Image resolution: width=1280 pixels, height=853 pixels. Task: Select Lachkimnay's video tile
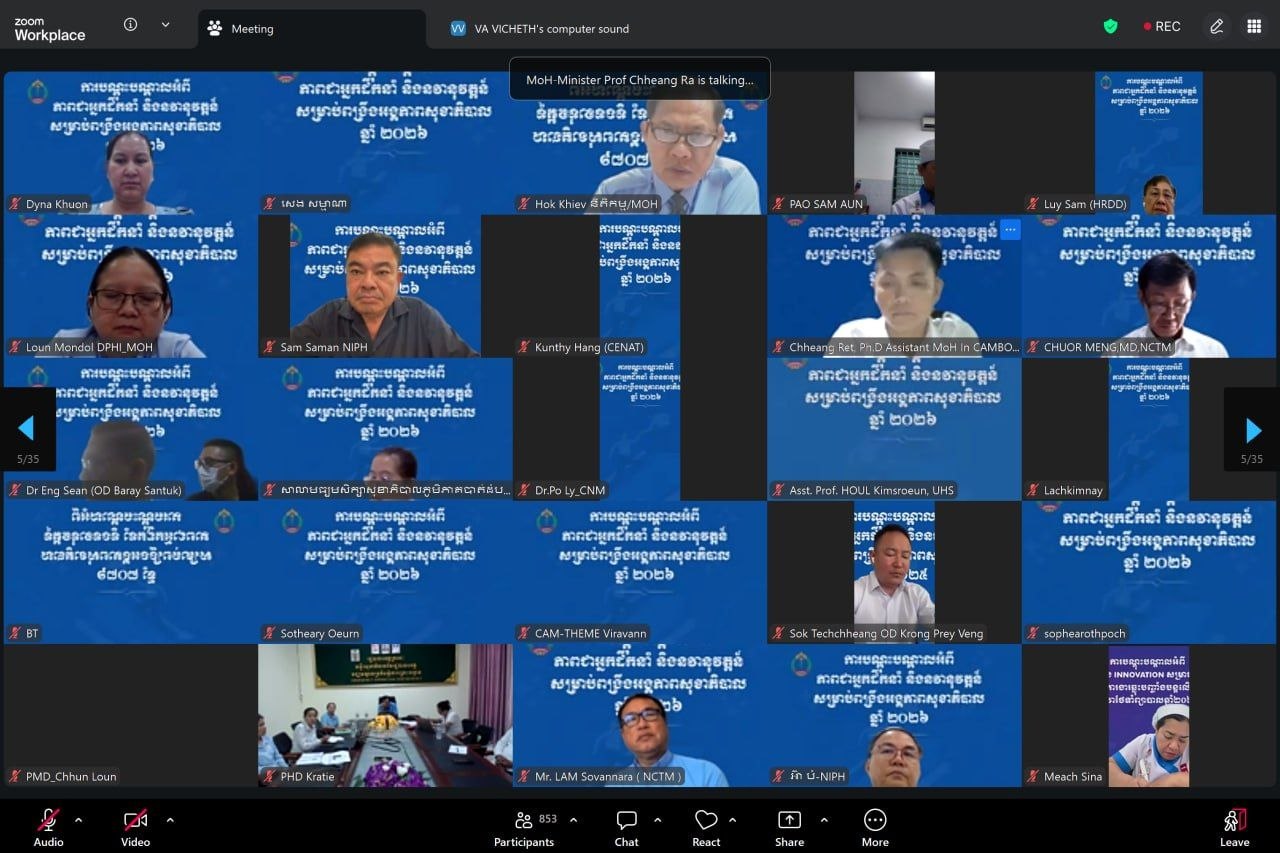click(1149, 429)
